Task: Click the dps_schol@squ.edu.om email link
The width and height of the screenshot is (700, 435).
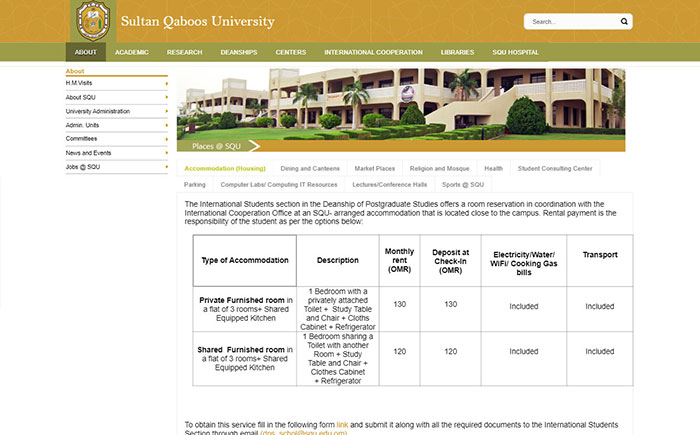Action: pyautogui.click(x=304, y=432)
